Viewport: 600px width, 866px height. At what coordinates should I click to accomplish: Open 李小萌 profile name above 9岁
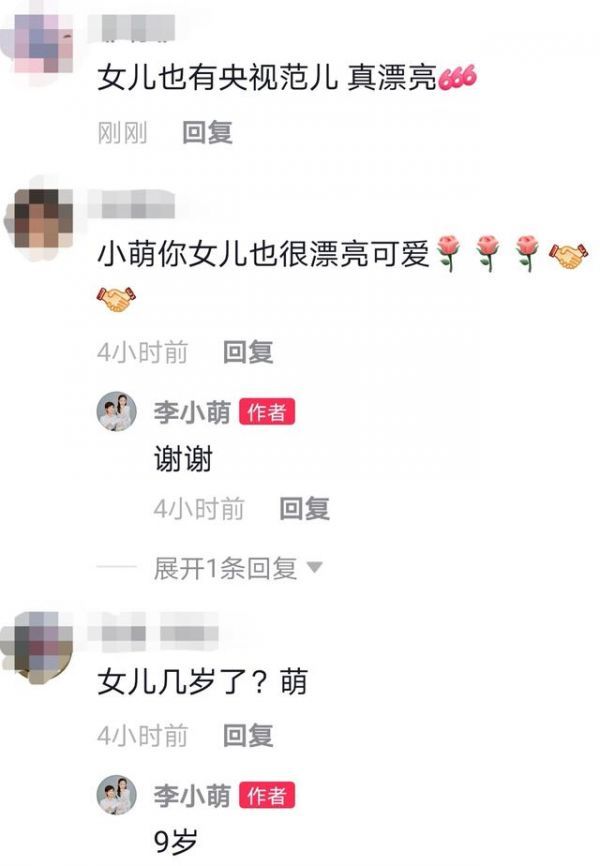coord(192,796)
